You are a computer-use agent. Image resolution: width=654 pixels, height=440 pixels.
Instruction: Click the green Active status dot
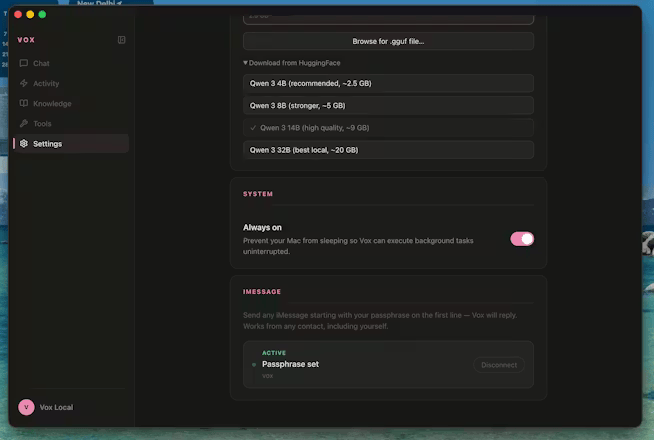(254, 365)
